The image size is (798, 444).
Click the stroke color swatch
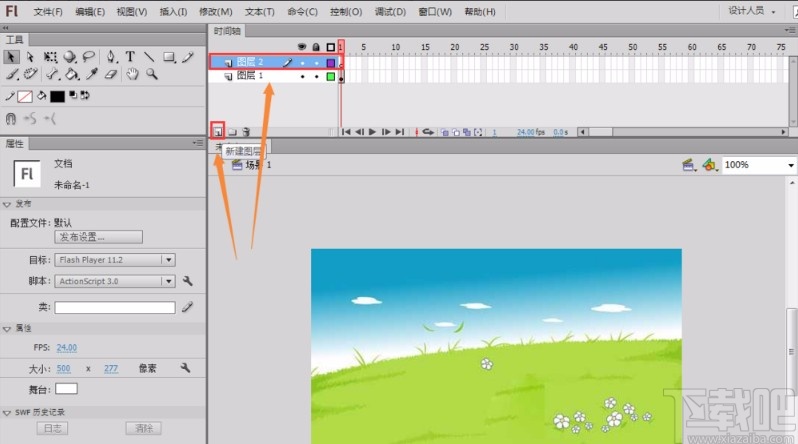pos(24,96)
